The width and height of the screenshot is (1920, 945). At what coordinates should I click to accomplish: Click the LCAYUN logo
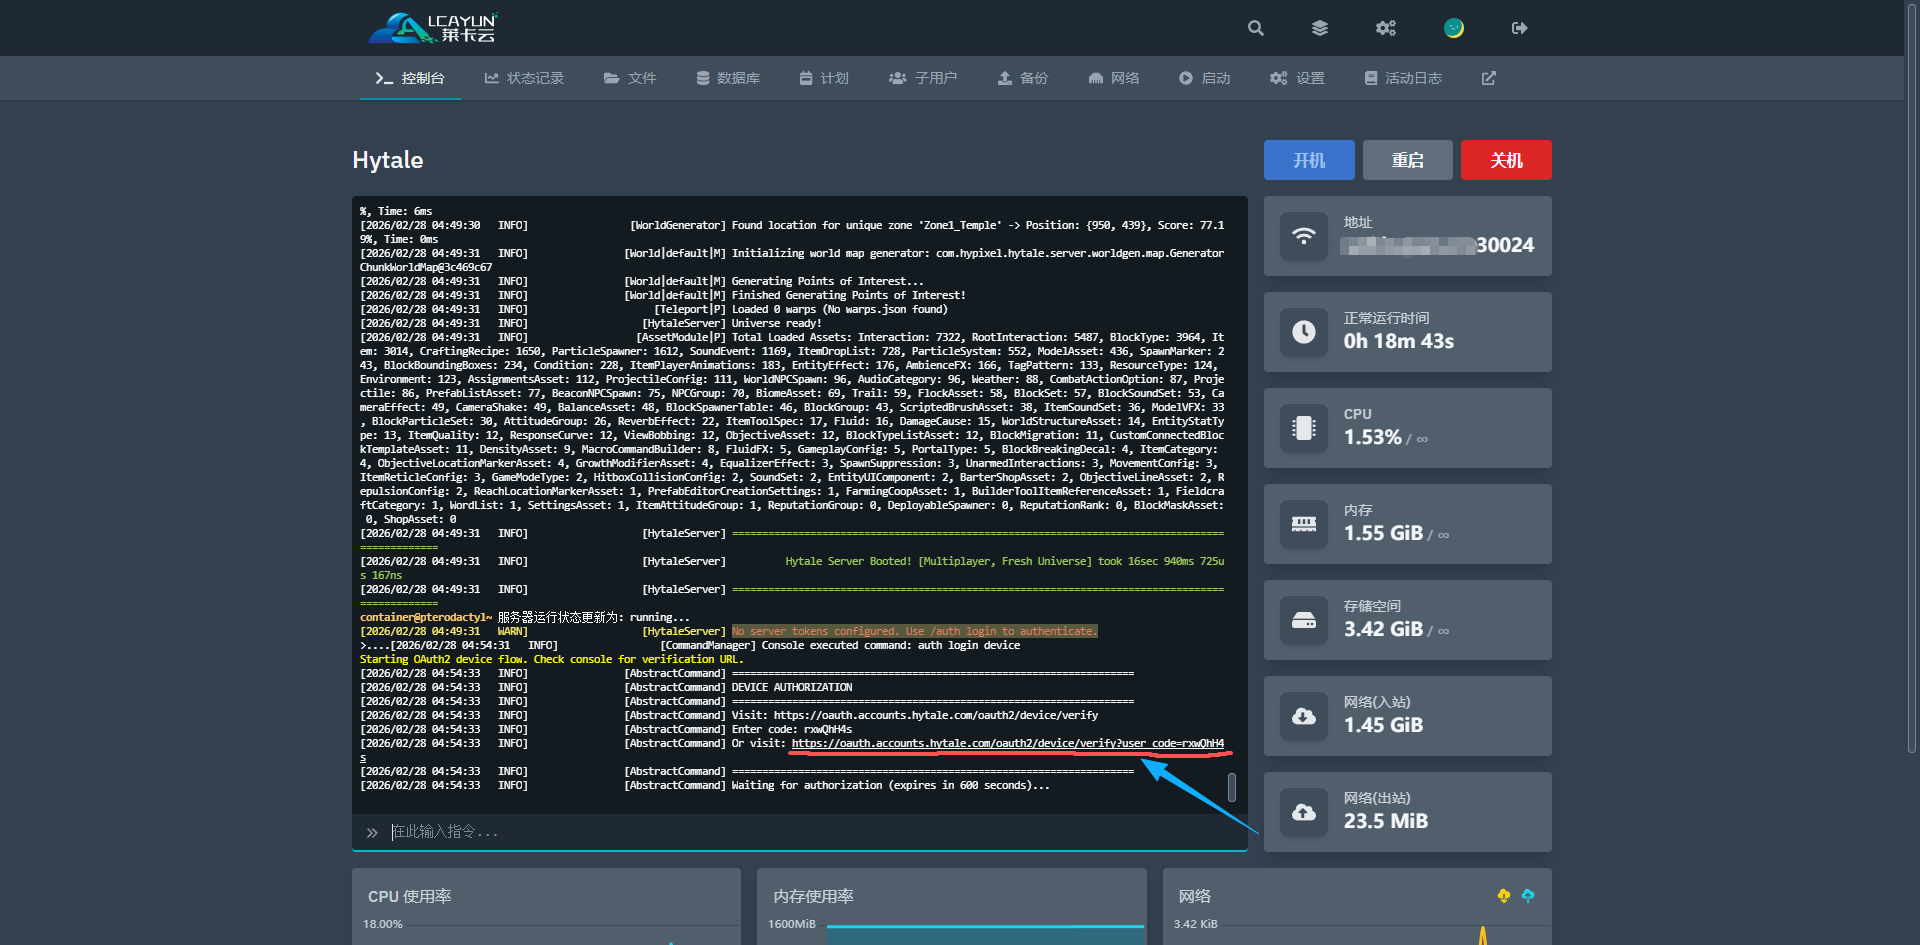(433, 28)
